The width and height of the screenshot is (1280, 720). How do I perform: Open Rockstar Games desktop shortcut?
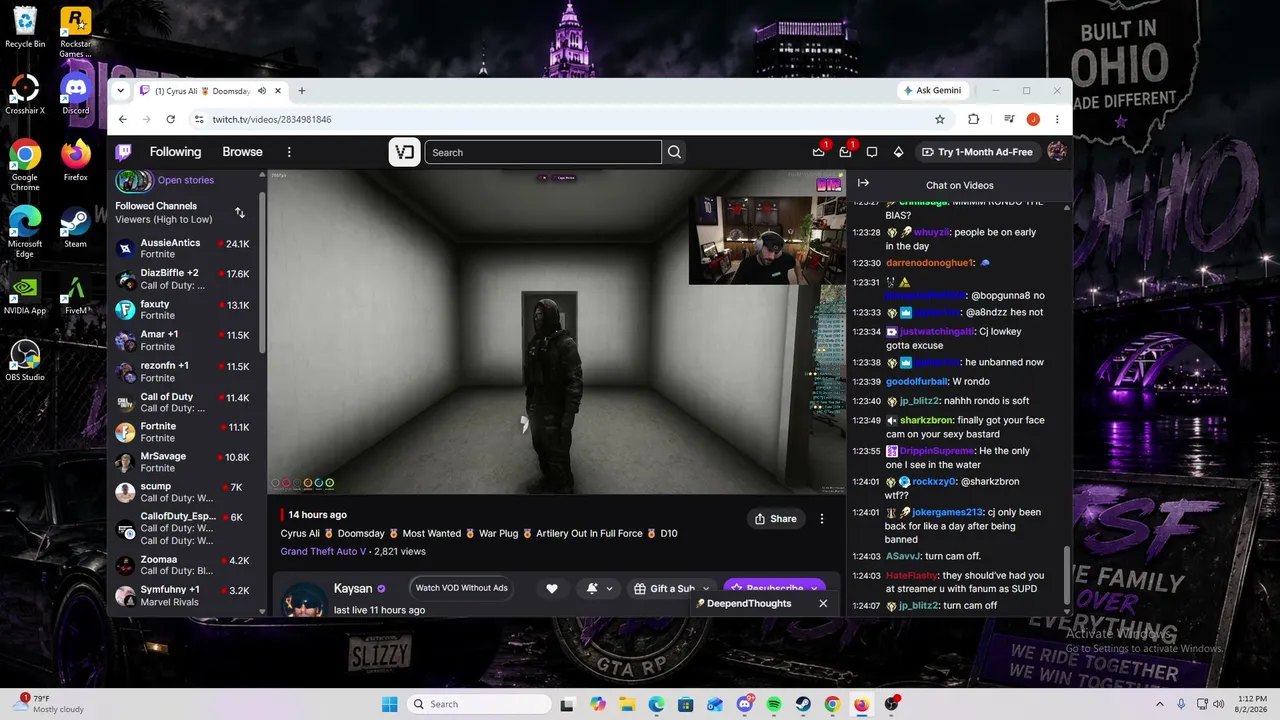pyautogui.click(x=75, y=32)
